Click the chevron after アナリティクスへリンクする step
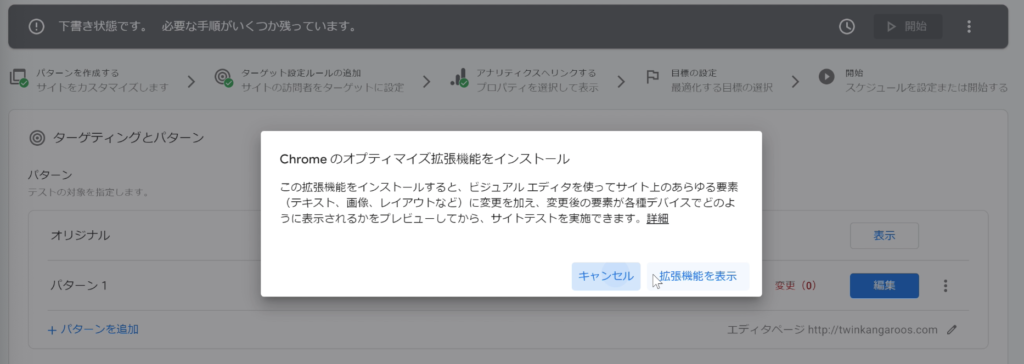 click(620, 82)
